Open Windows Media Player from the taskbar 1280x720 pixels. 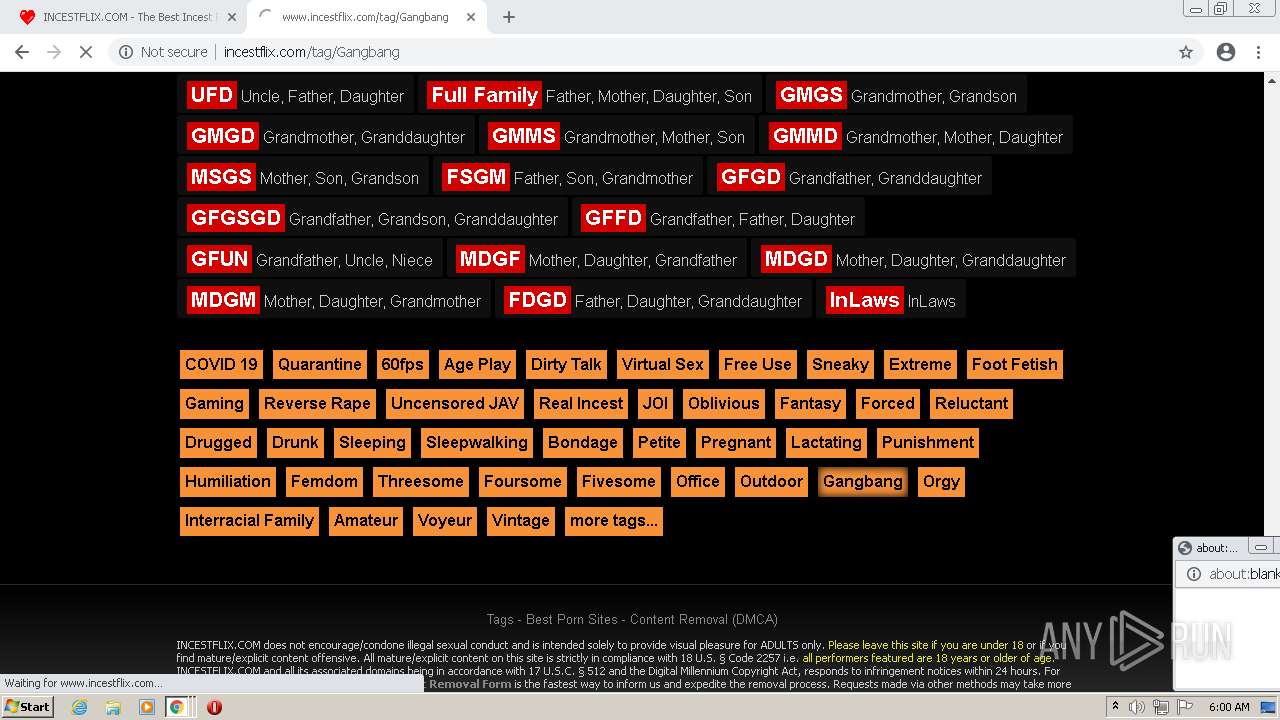click(146, 707)
